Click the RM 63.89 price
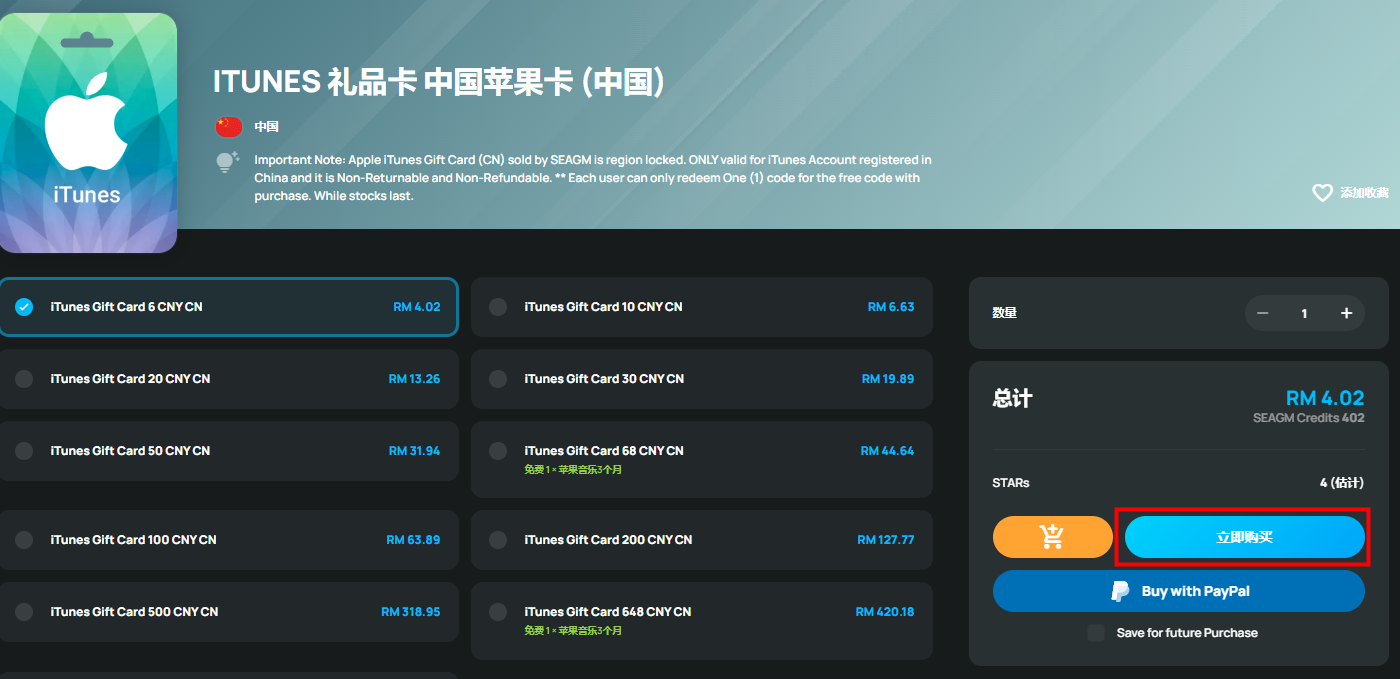 [x=414, y=540]
